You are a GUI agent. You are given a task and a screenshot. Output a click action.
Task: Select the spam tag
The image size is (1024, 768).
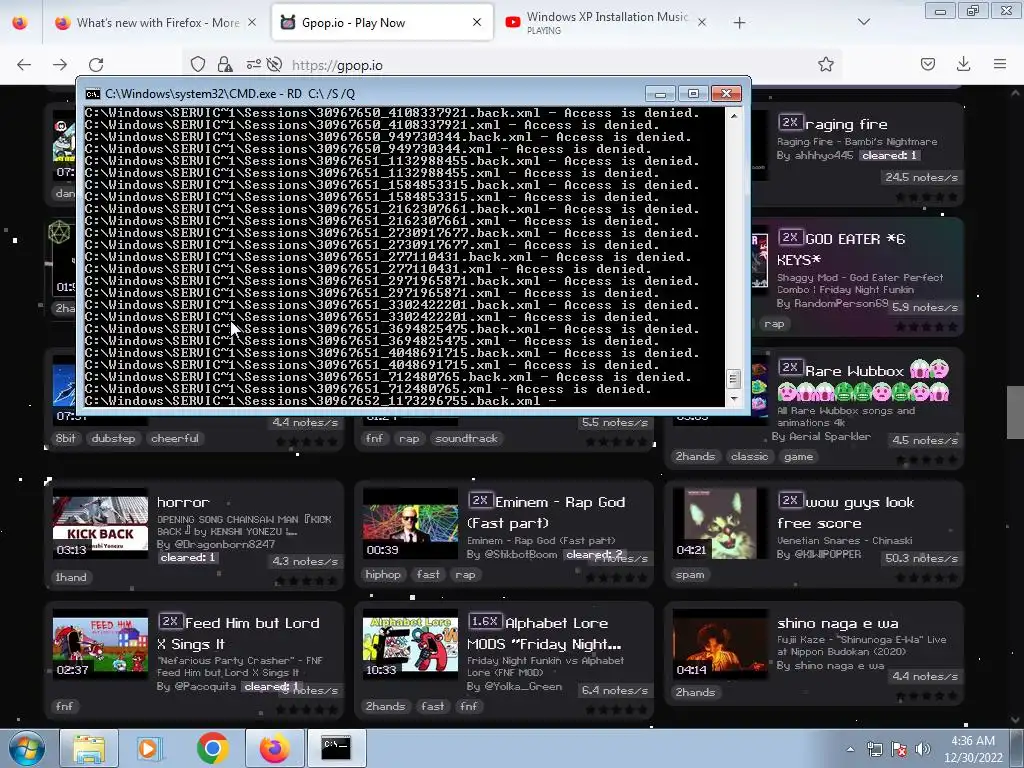(x=690, y=574)
